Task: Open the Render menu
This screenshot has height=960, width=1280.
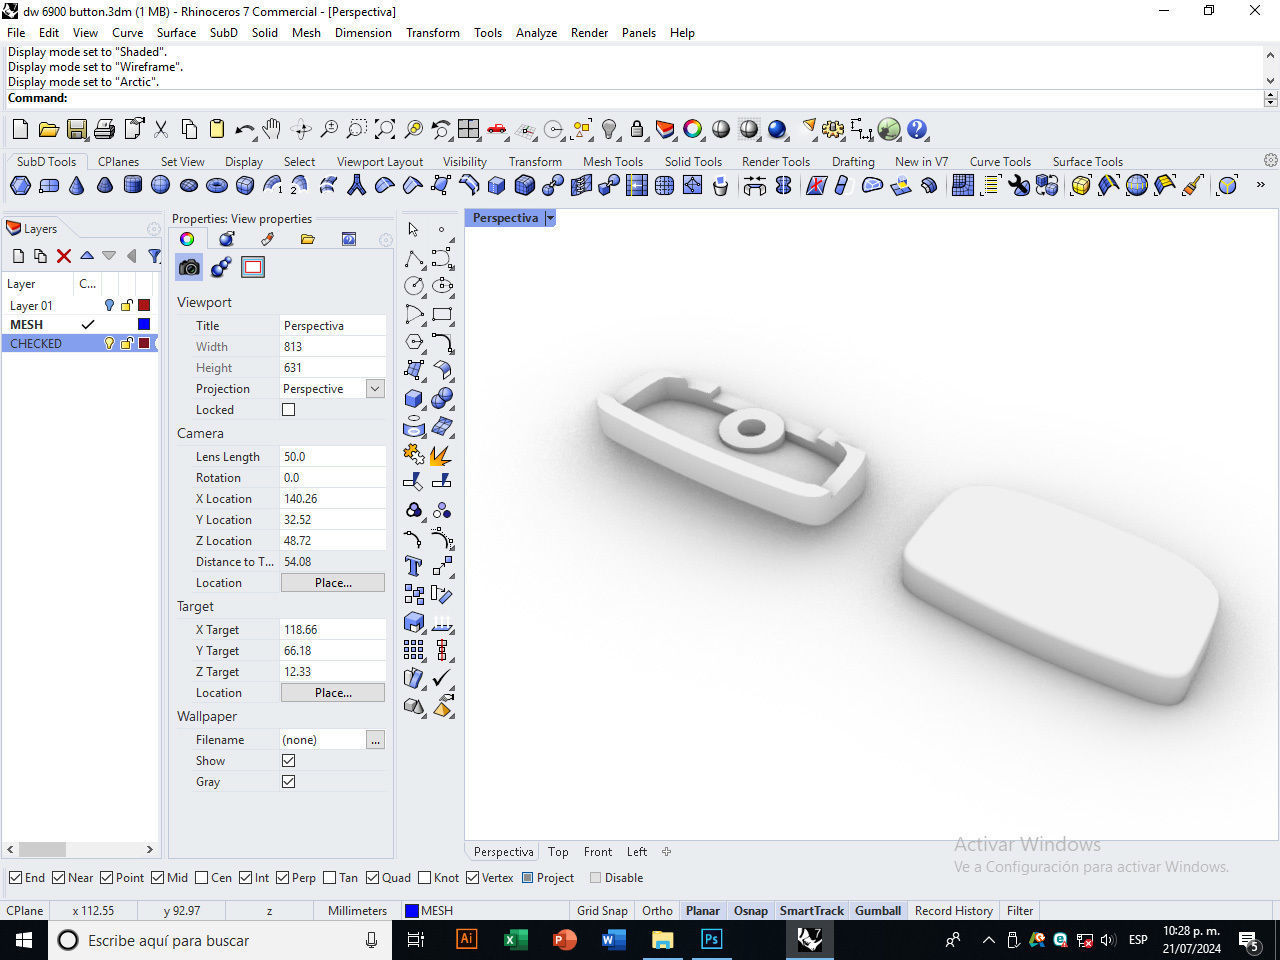Action: (x=589, y=33)
